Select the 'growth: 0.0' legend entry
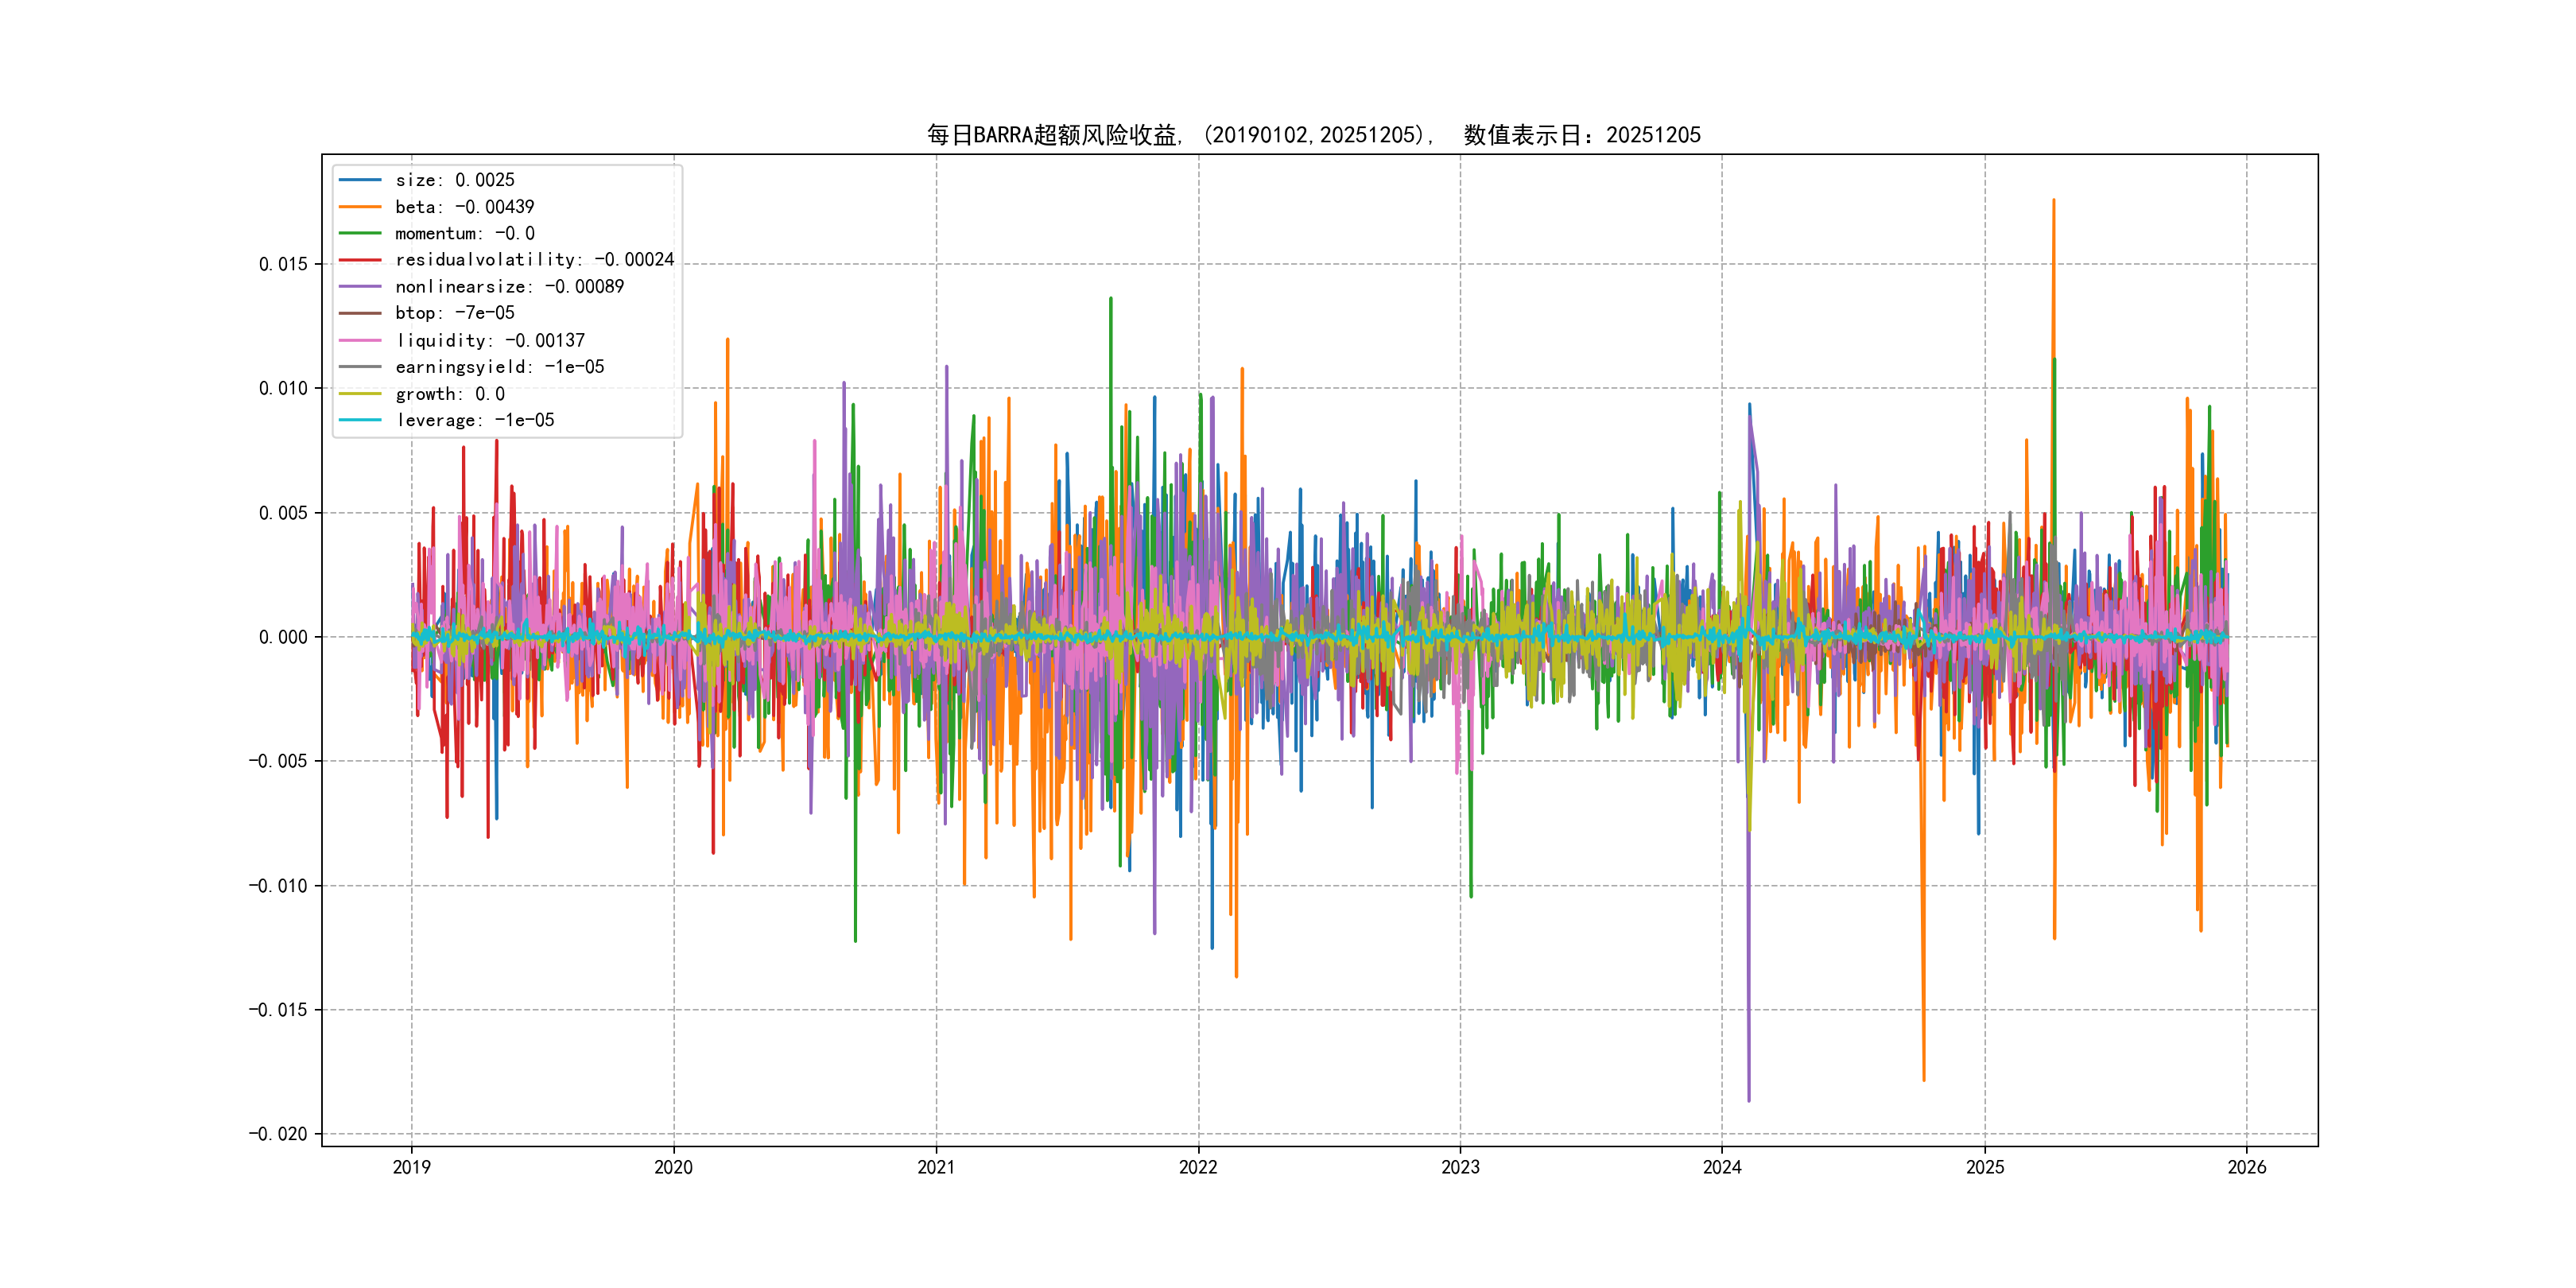Image resolution: width=2576 pixels, height=1288 pixels. (450, 394)
